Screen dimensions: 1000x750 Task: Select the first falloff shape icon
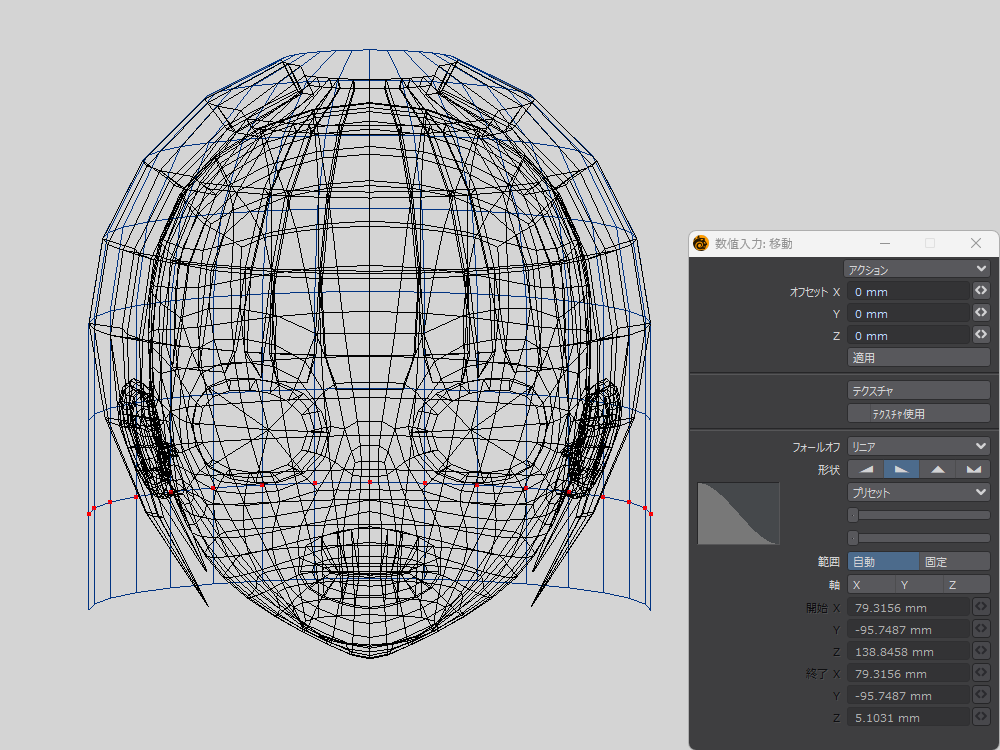point(866,469)
